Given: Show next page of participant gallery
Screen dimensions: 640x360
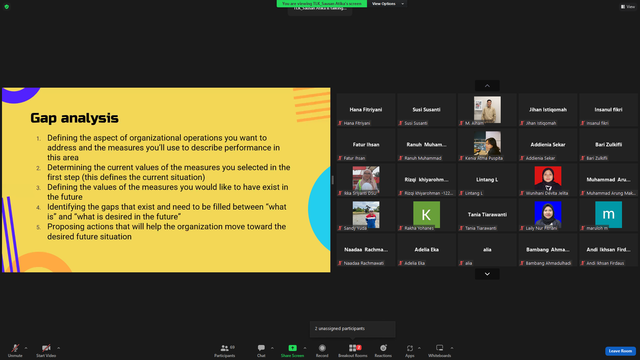Looking at the screenshot, I should point(487,274).
